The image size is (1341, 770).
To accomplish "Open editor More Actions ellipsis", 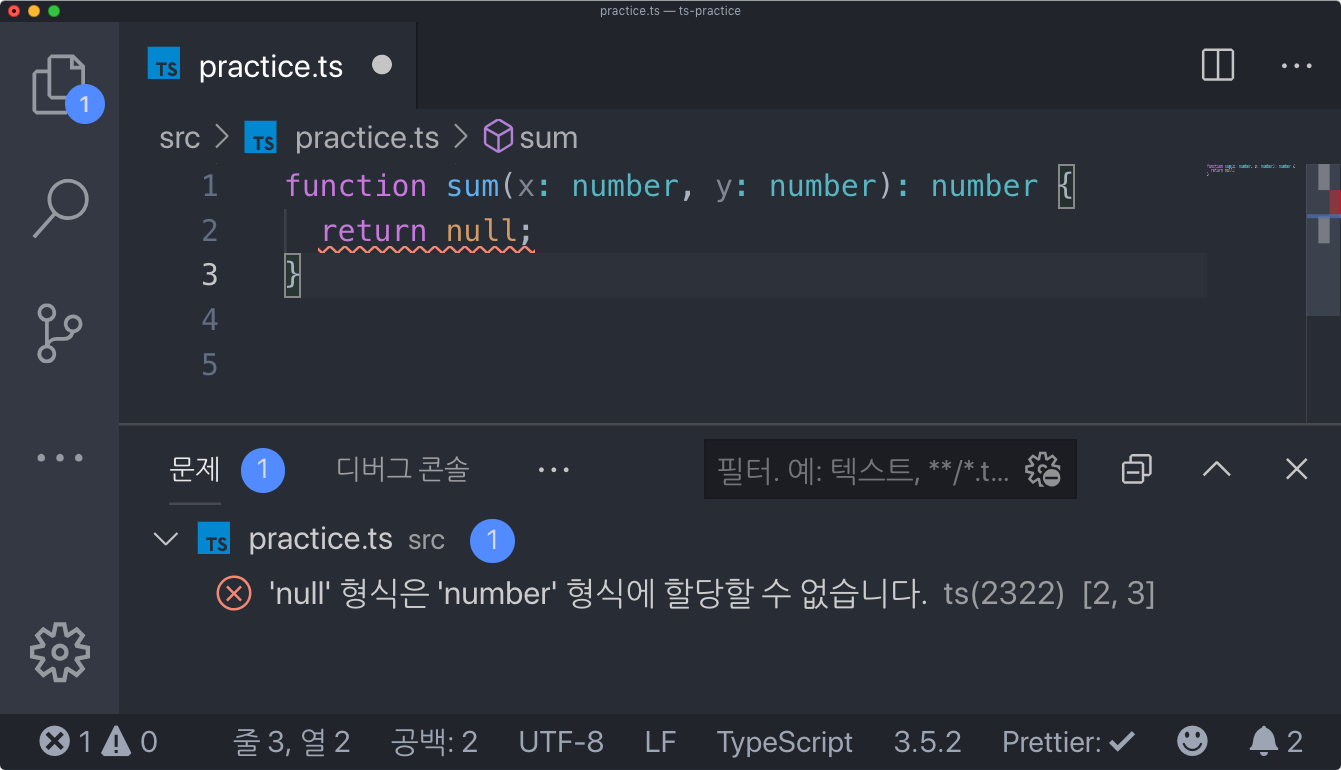I will 1296,66.
